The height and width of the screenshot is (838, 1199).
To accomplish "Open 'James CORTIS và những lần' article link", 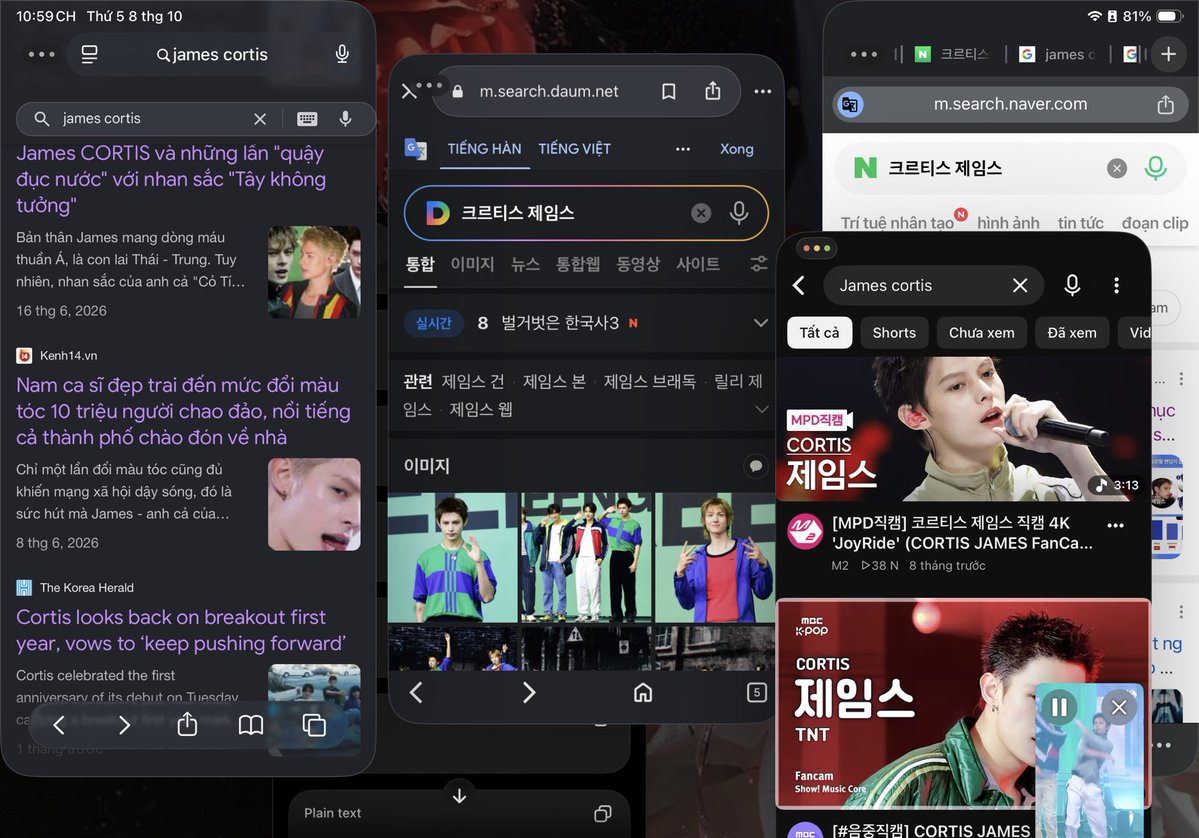I will (x=171, y=179).
